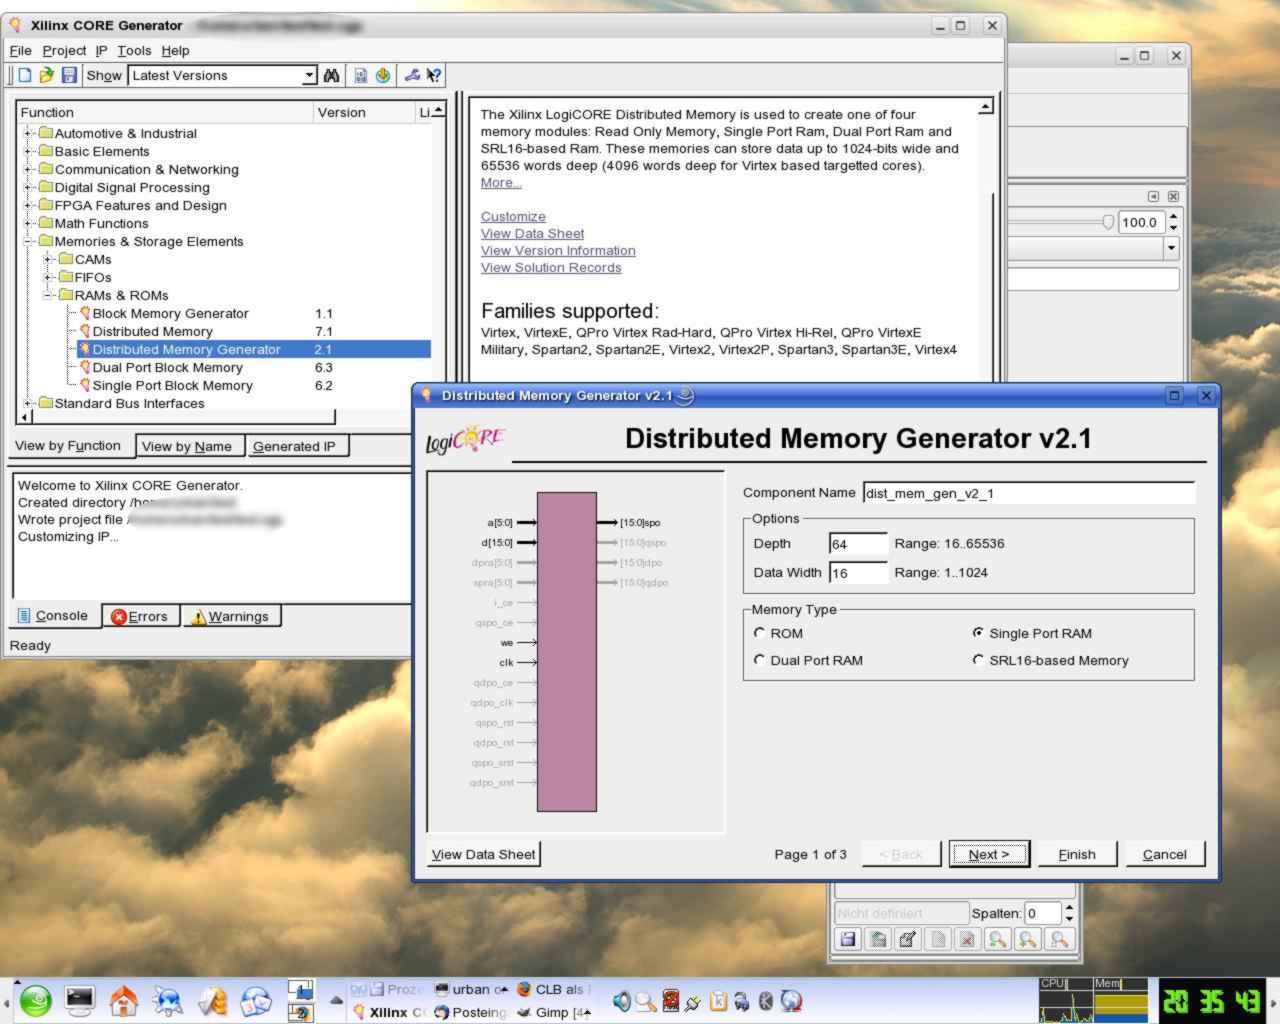Viewport: 1280px width, 1024px height.
Task: Click View Data Sheet button in dialog
Action: point(484,854)
